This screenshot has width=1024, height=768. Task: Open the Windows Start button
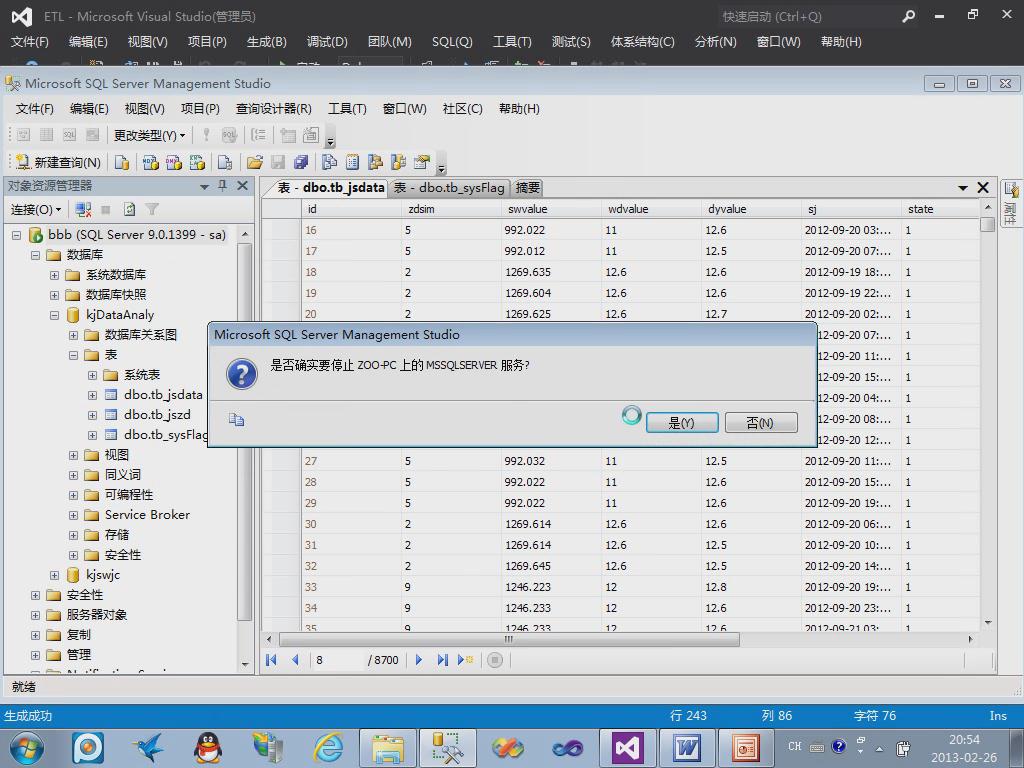pos(27,748)
